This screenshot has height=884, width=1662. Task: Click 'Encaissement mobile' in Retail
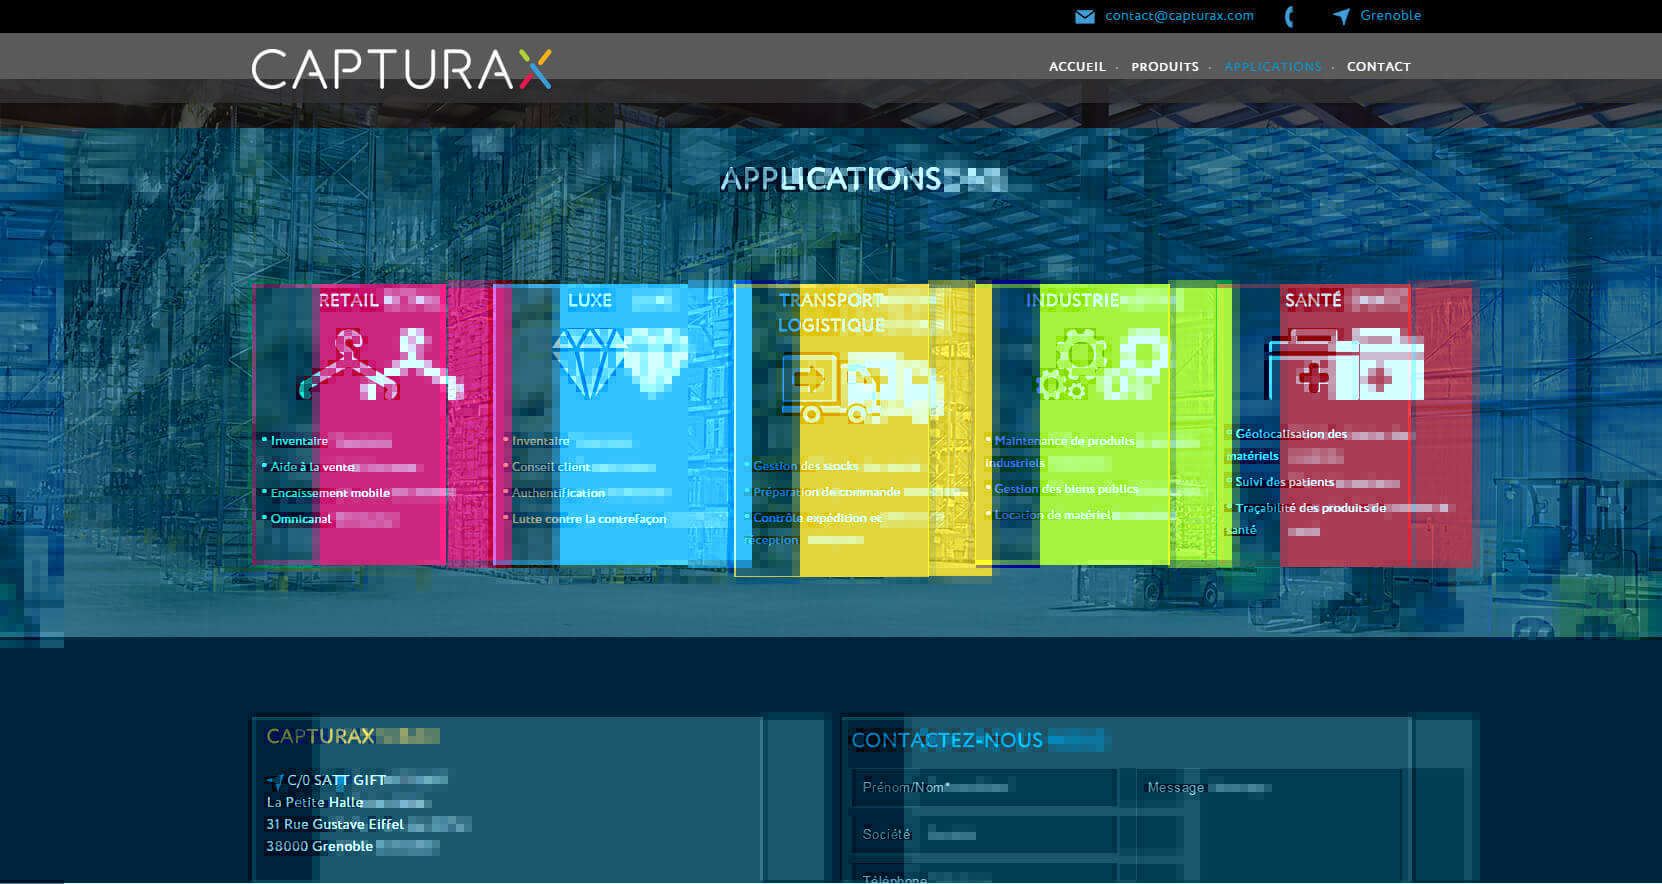330,493
